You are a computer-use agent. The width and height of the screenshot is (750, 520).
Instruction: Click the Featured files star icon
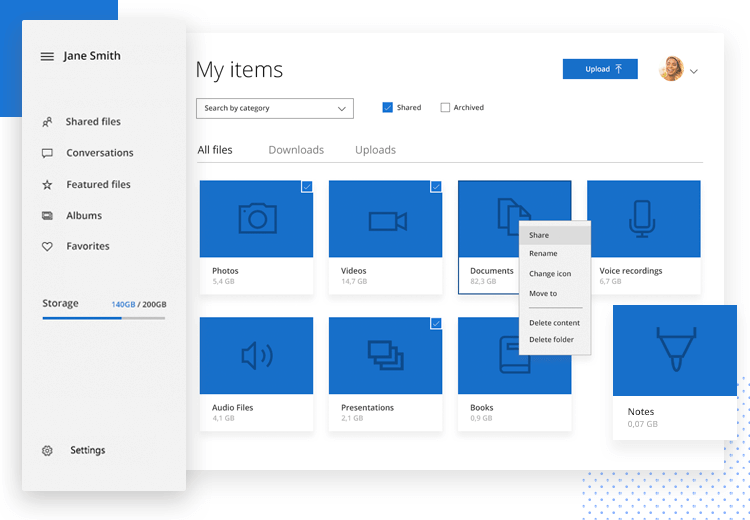click(x=47, y=185)
